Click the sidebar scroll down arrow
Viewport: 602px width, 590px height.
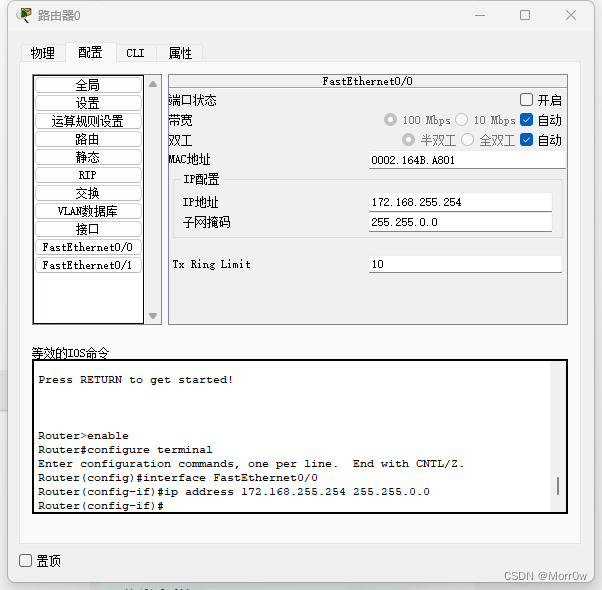[153, 316]
